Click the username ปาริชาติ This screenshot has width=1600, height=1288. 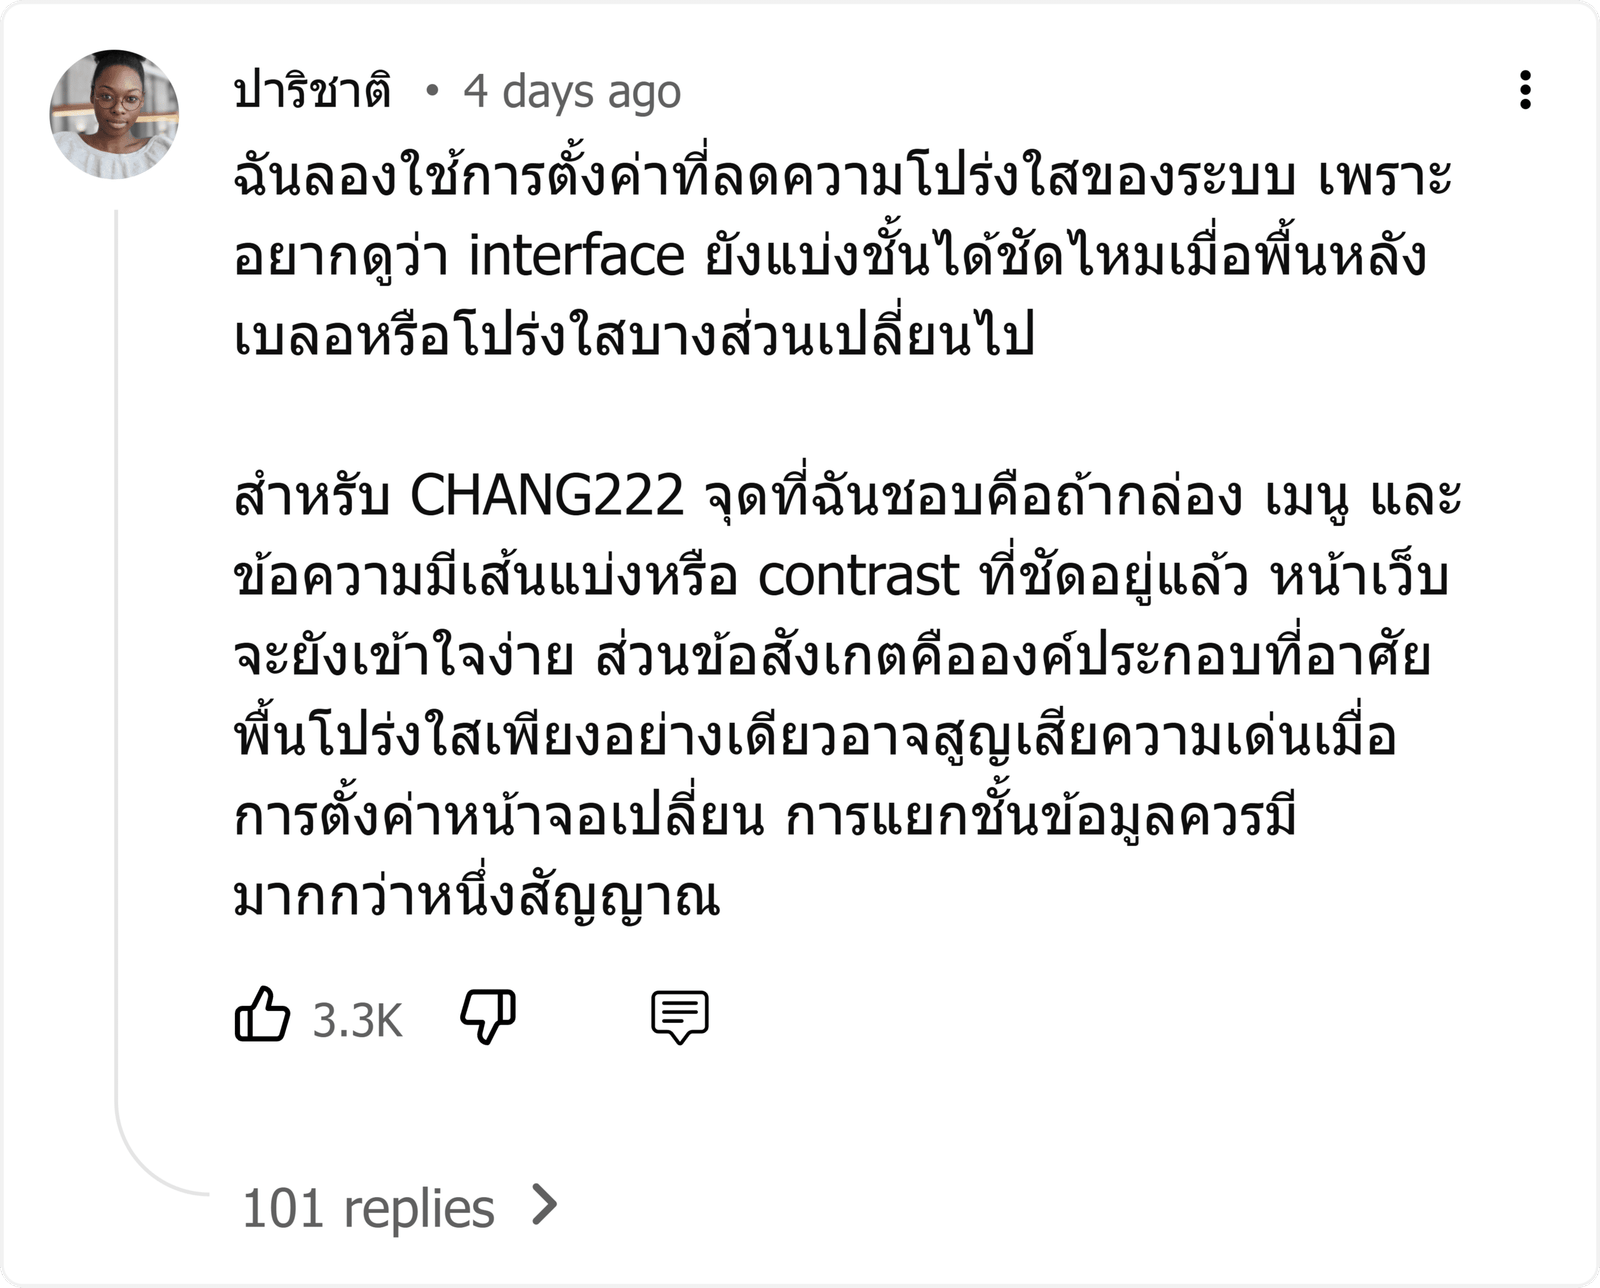coord(311,91)
